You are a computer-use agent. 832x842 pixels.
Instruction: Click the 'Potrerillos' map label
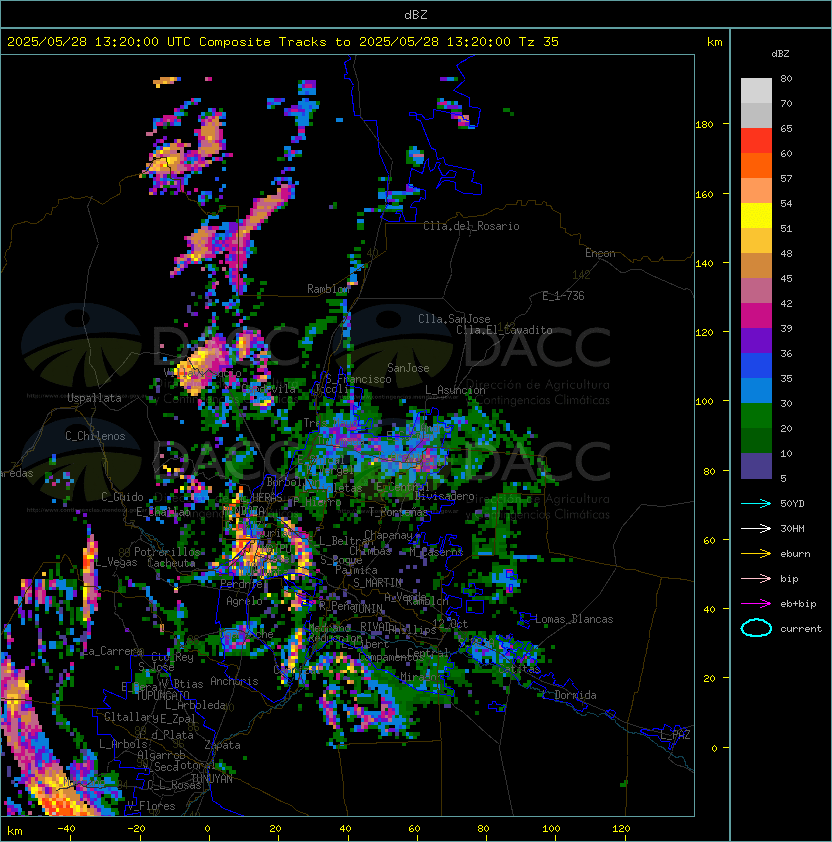pos(167,552)
